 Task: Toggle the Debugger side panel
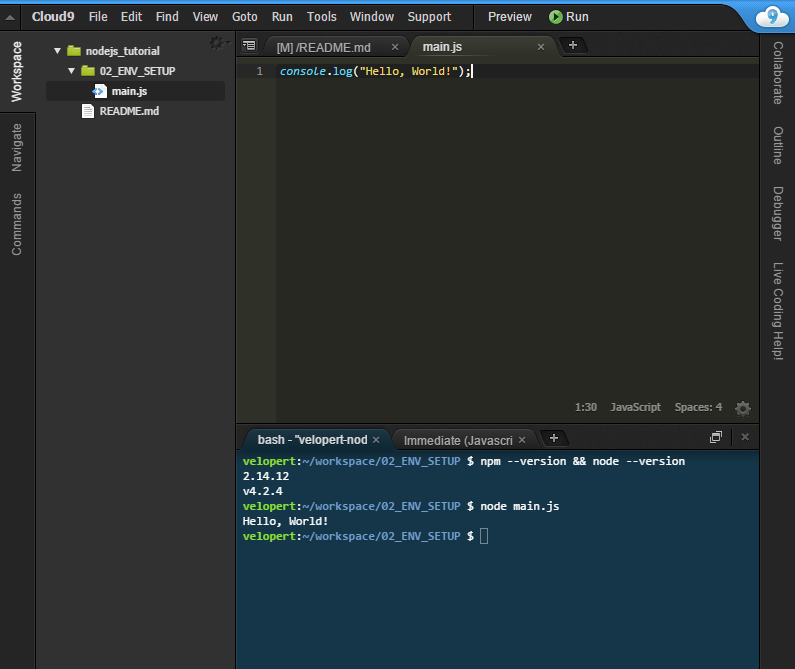(x=777, y=213)
